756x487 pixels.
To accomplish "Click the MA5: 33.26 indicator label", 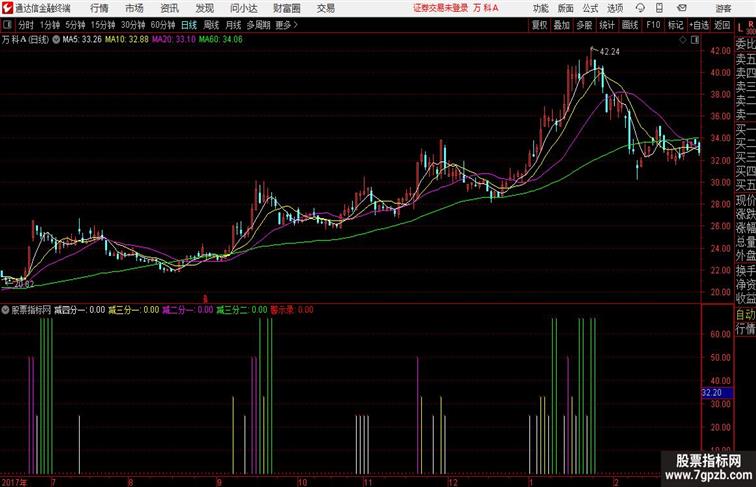I will coord(82,40).
